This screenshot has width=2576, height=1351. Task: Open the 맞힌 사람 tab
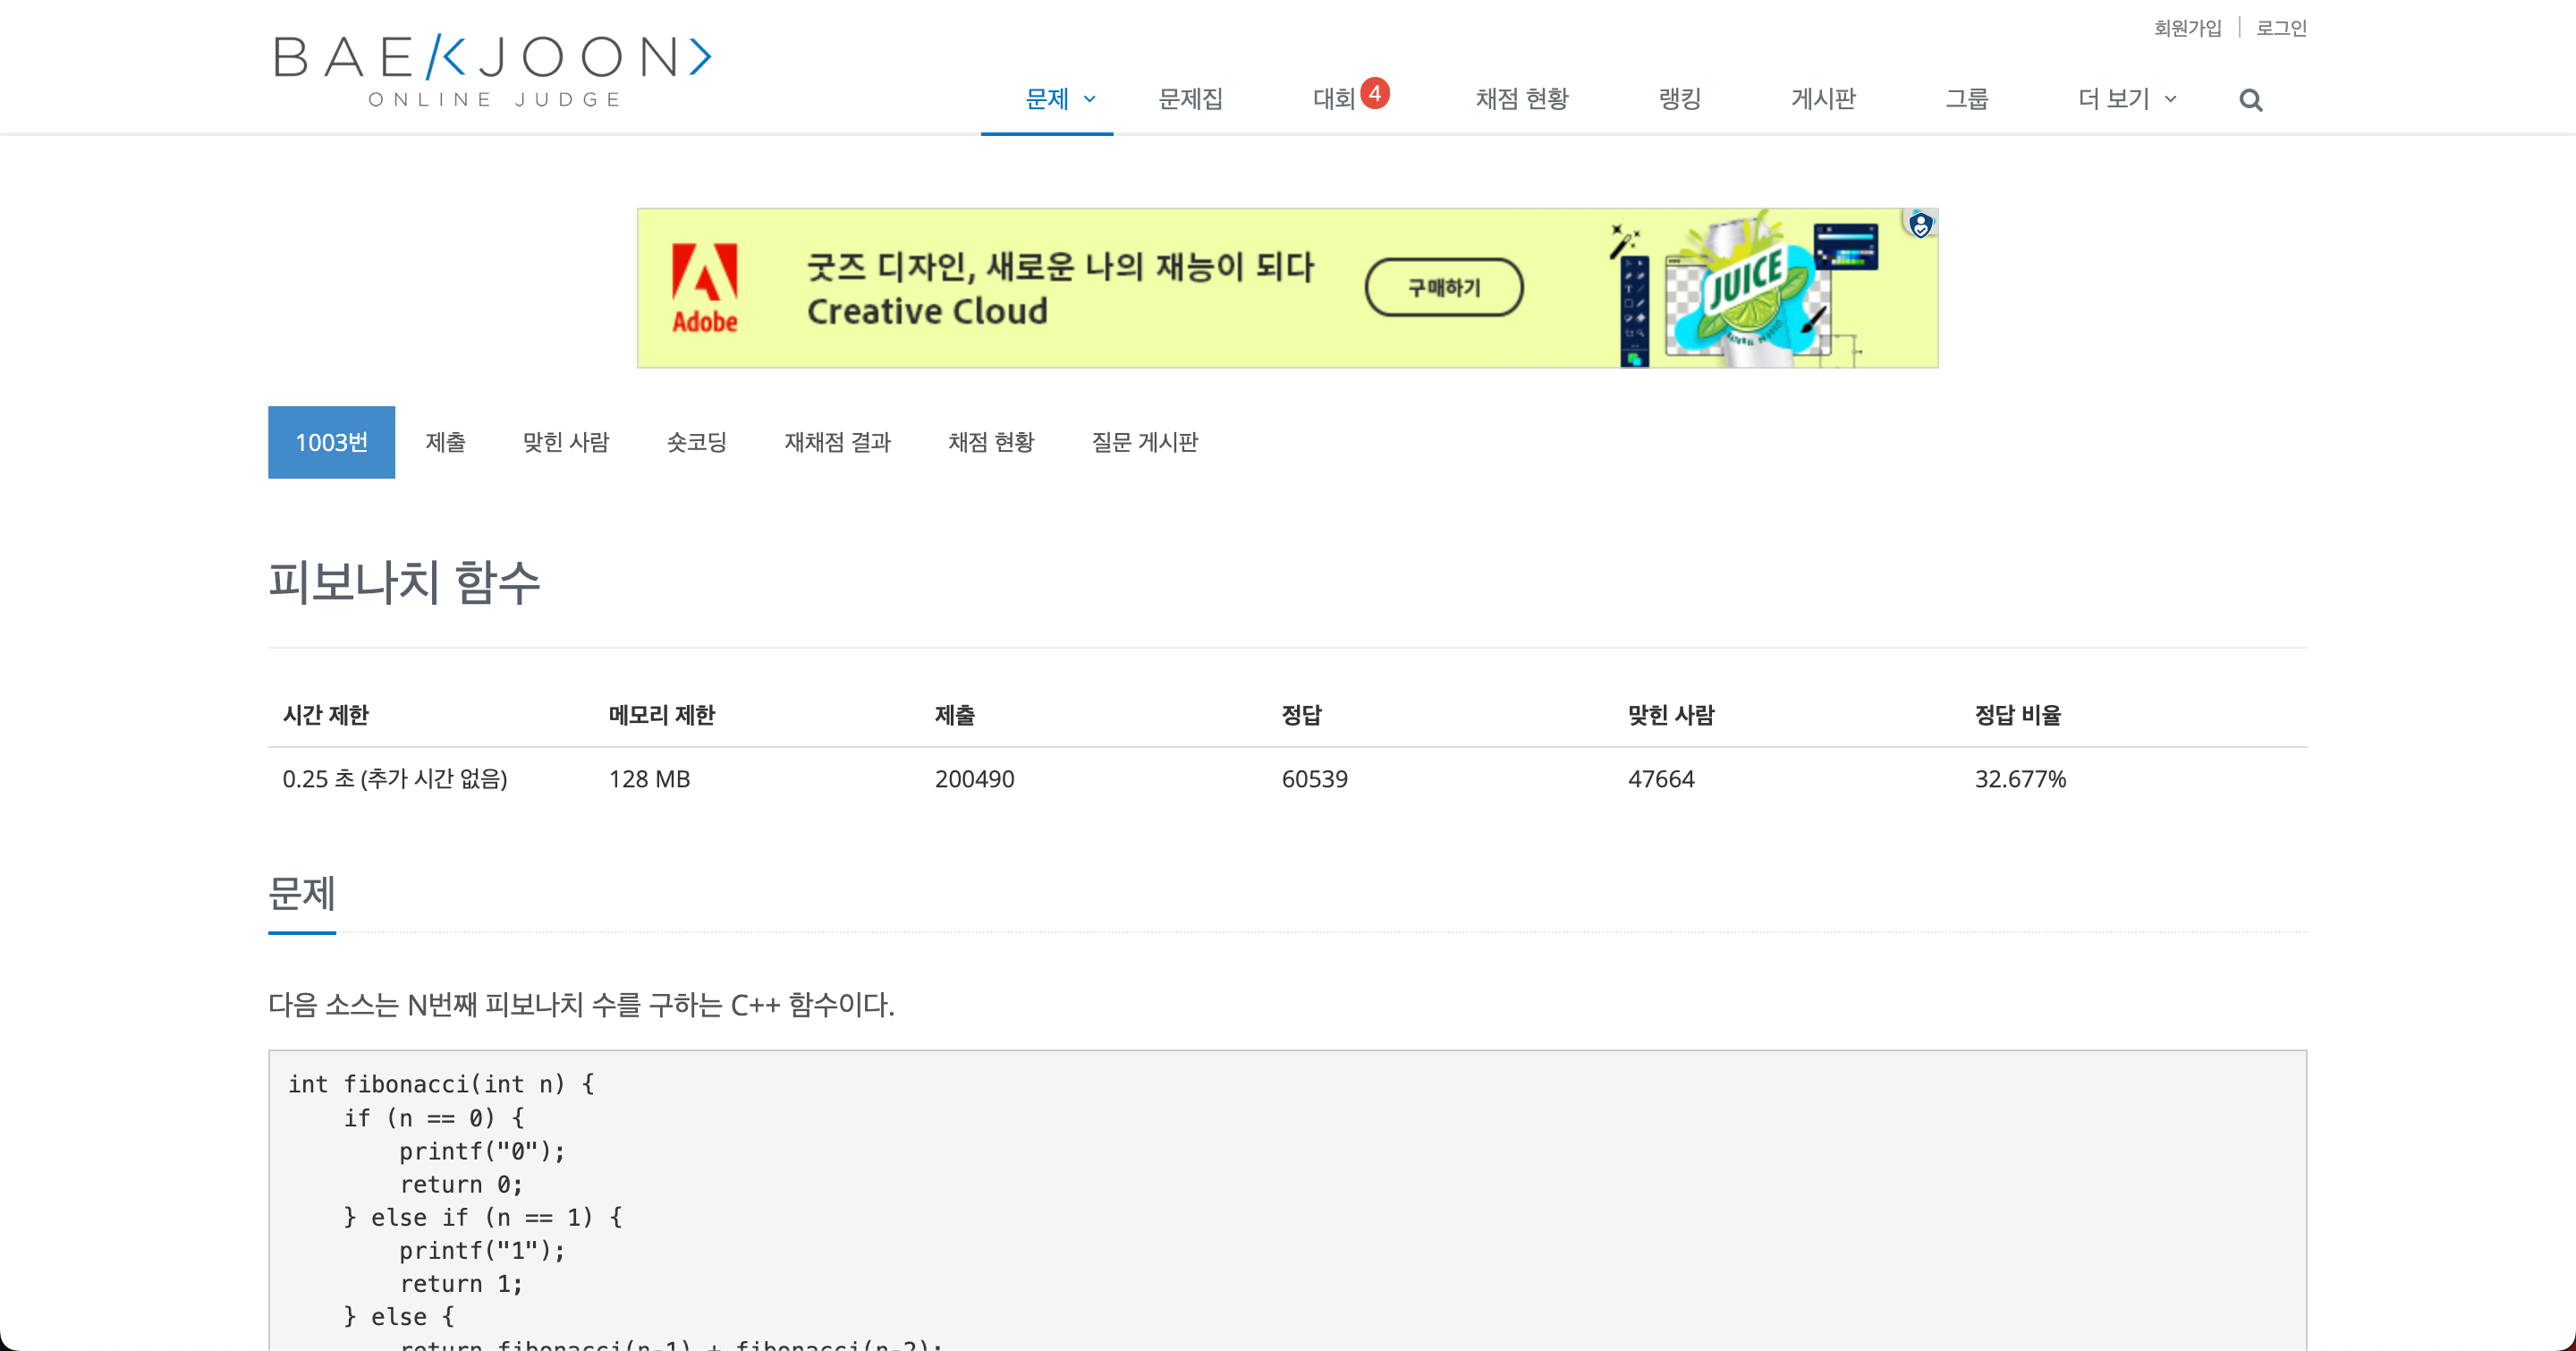click(x=566, y=442)
